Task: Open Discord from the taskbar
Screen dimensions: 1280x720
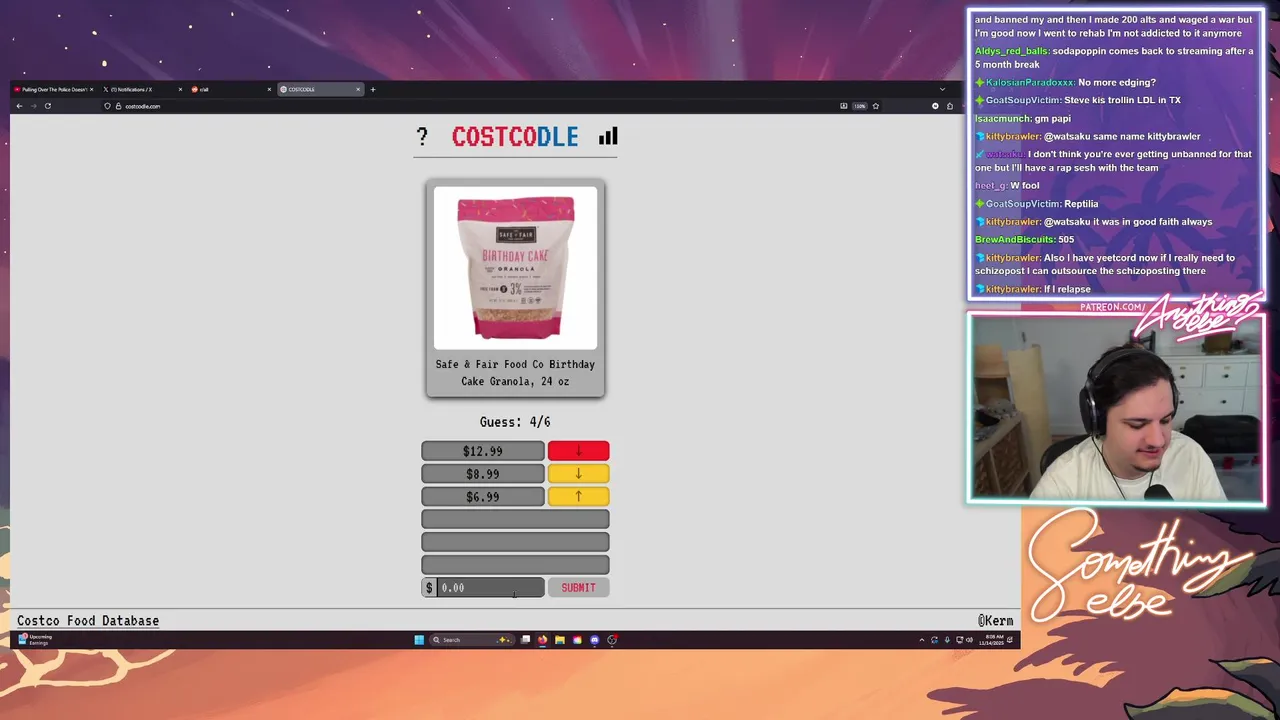Action: pyautogui.click(x=595, y=640)
